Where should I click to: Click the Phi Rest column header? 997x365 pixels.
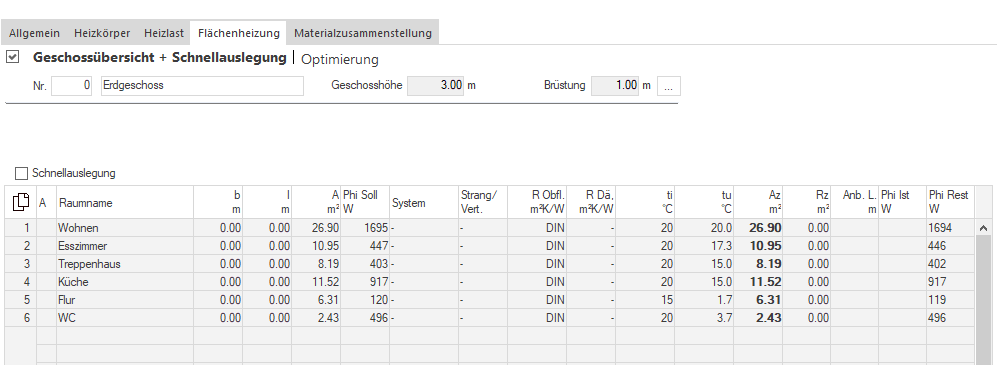(x=950, y=202)
